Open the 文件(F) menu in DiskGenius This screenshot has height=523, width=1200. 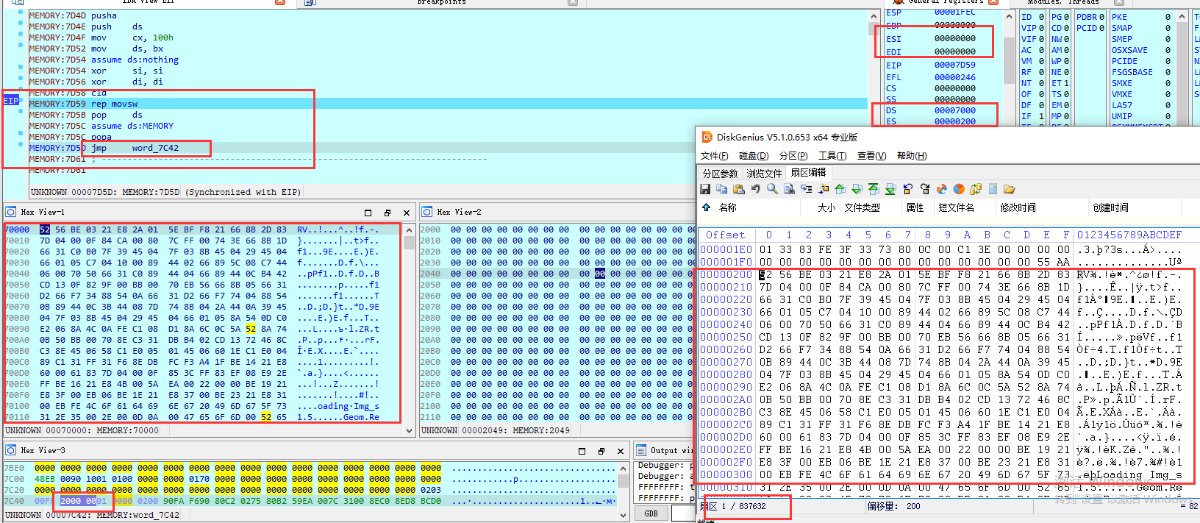(714, 156)
